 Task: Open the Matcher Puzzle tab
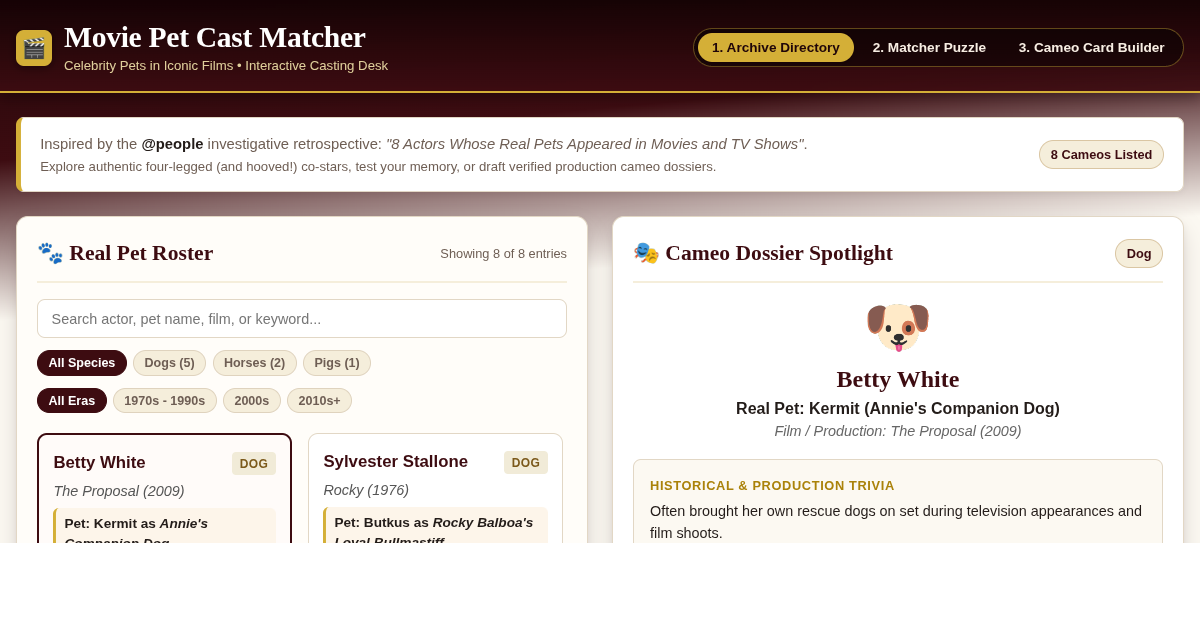(x=929, y=47)
